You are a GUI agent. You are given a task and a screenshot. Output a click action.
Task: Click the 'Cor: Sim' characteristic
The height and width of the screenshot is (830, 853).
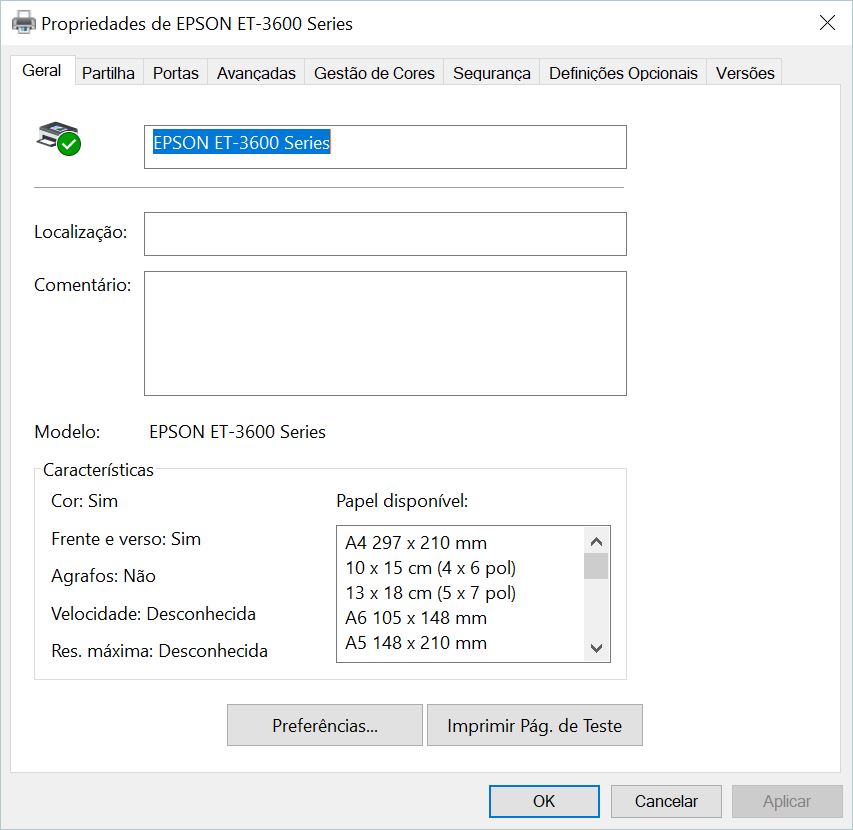(84, 501)
